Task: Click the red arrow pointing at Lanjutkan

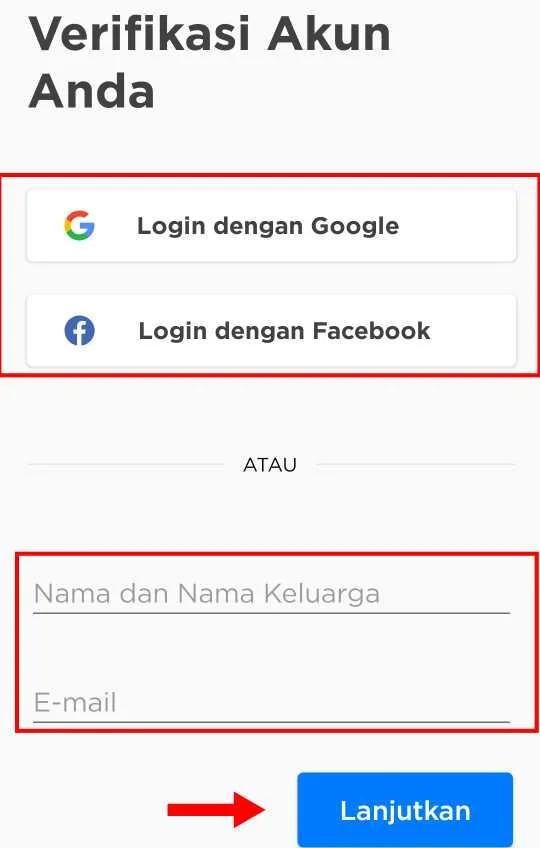Action: pos(216,810)
